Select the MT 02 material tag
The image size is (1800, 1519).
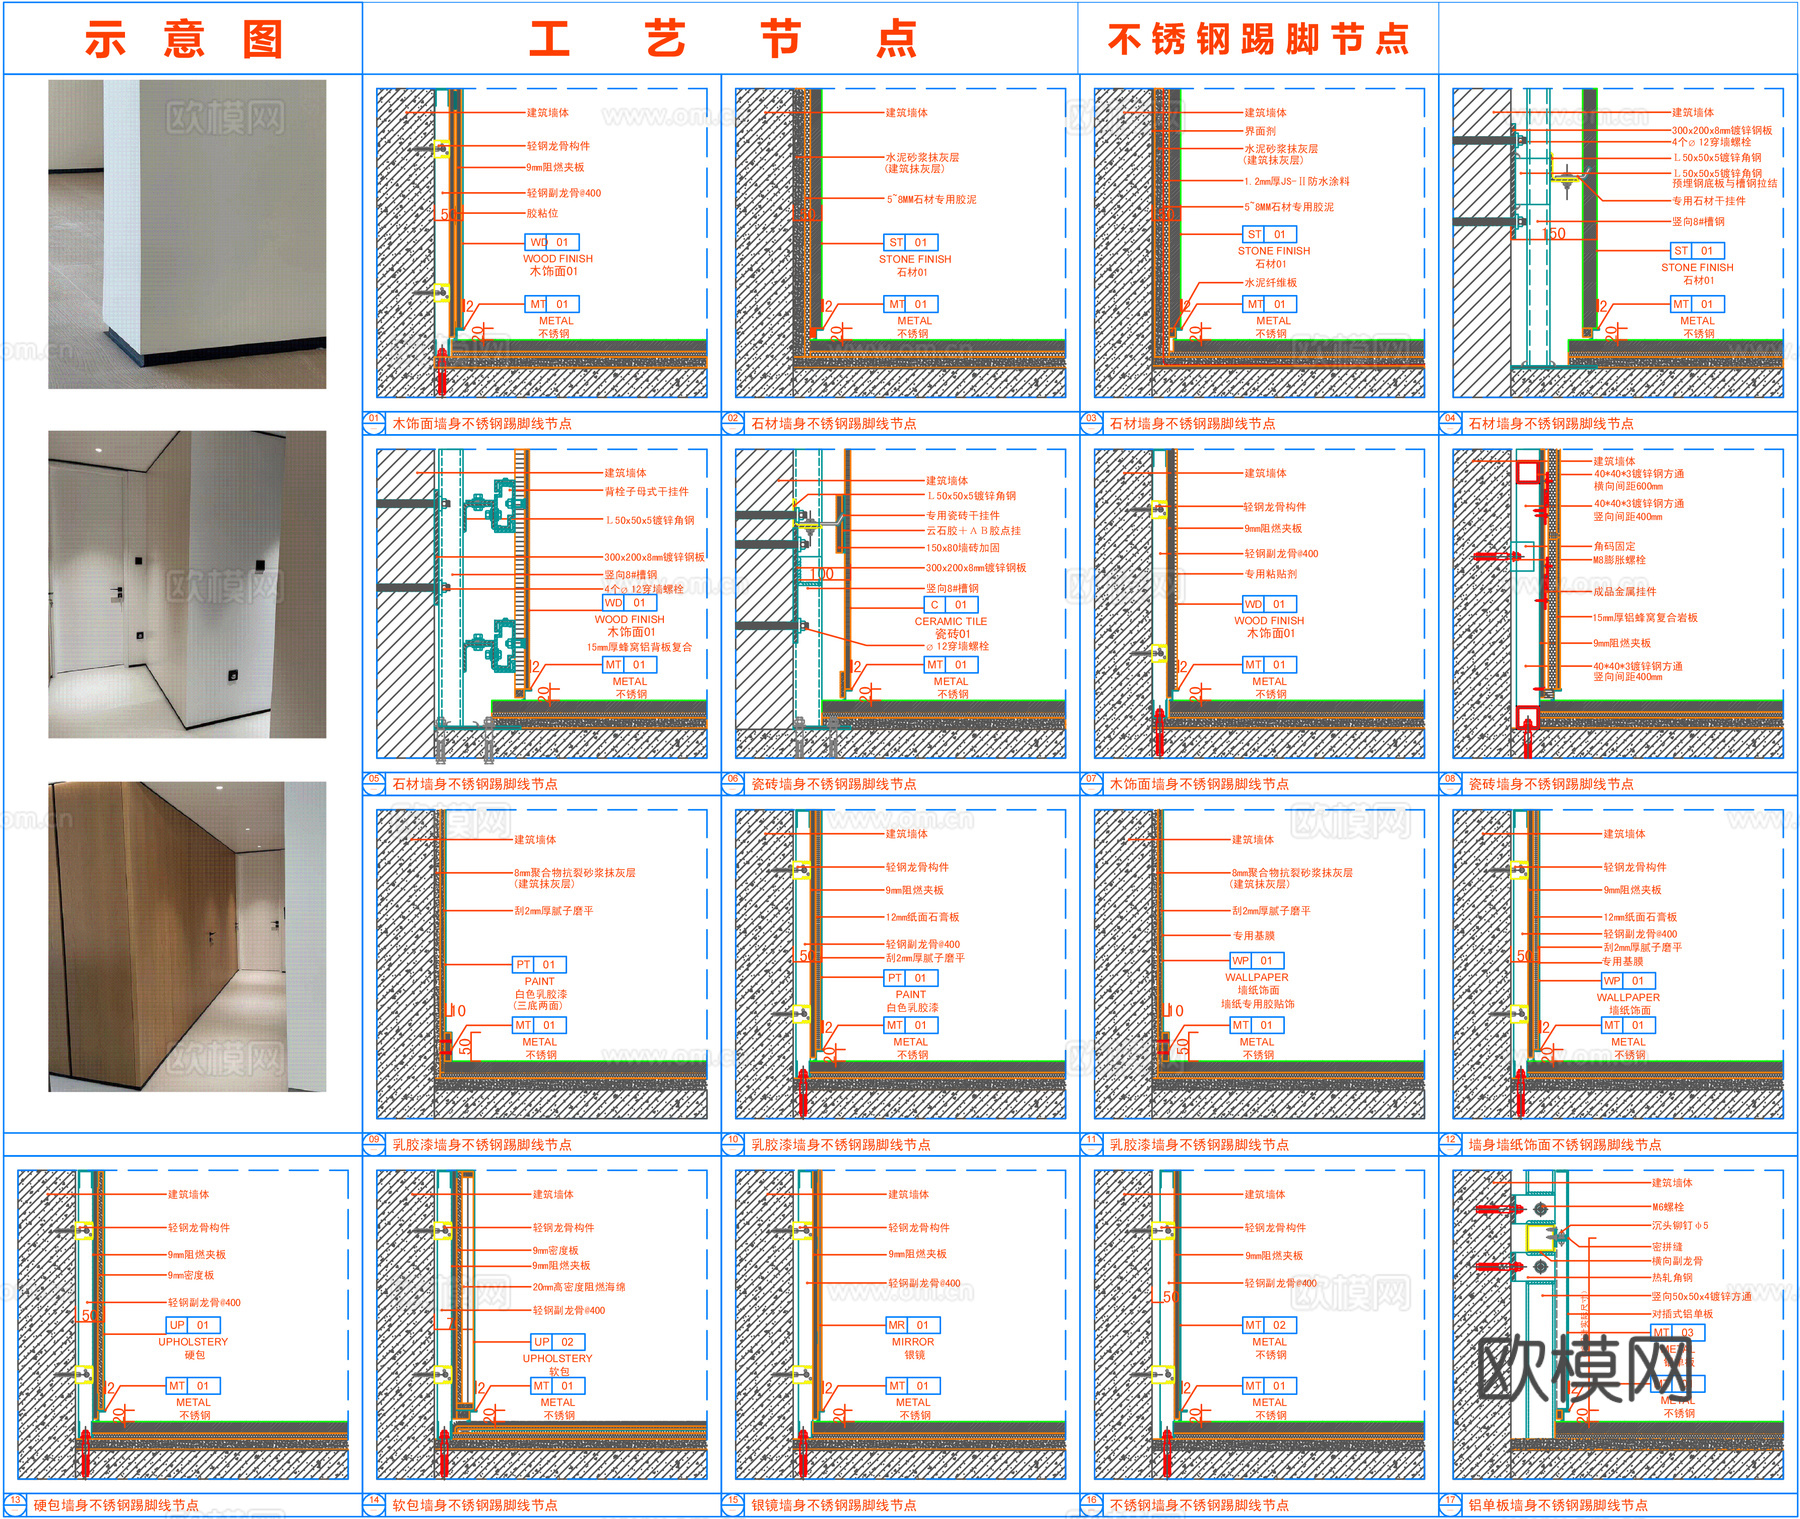pyautogui.click(x=1269, y=1325)
